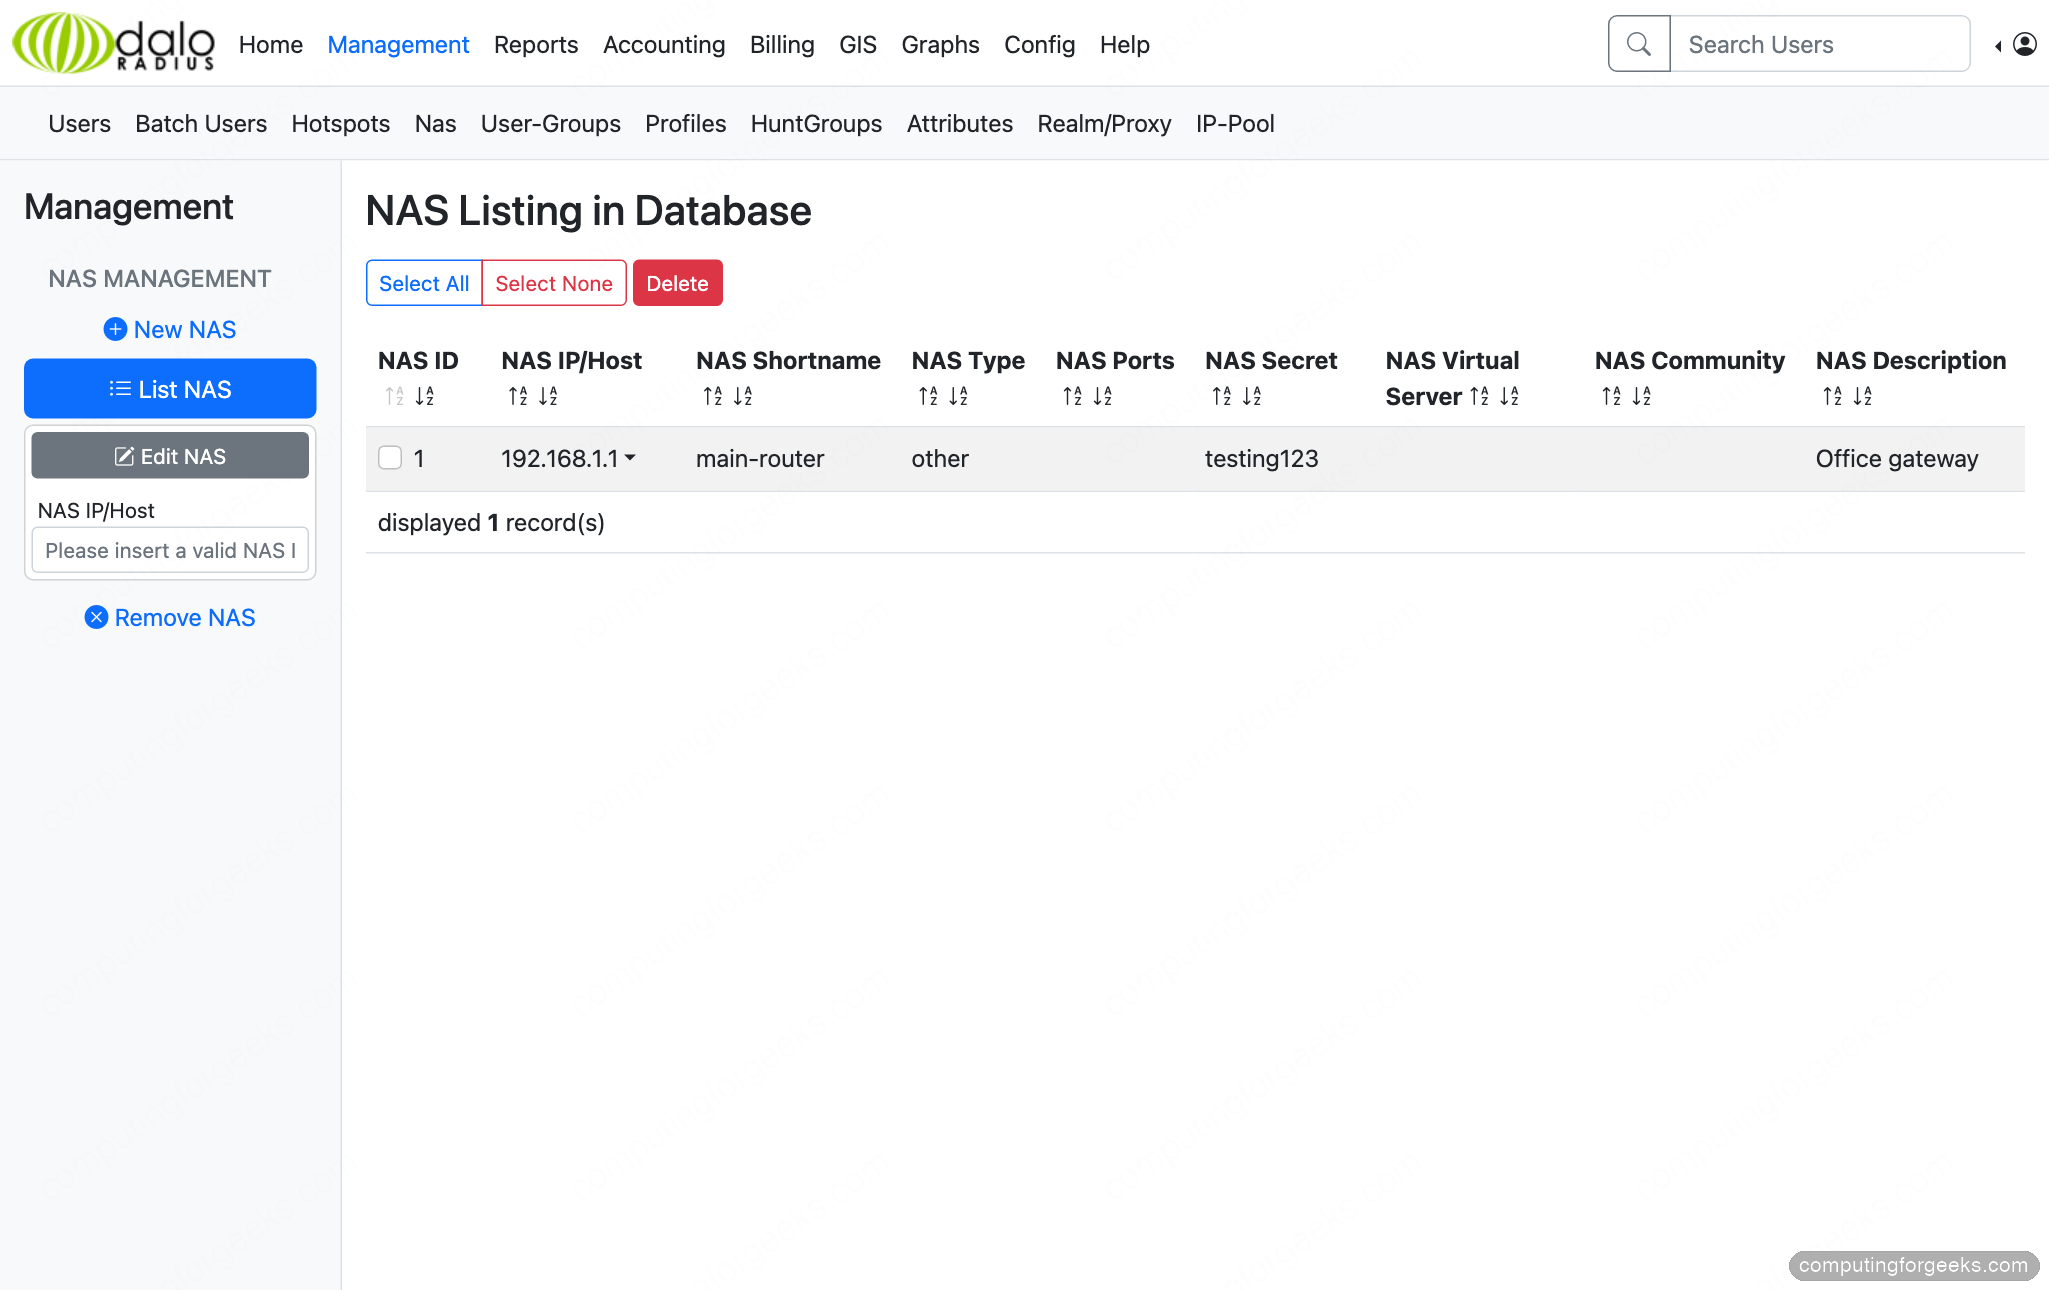The image size is (2049, 1290).
Task: Sort NAS Virtual Server ascending
Action: 1479,397
